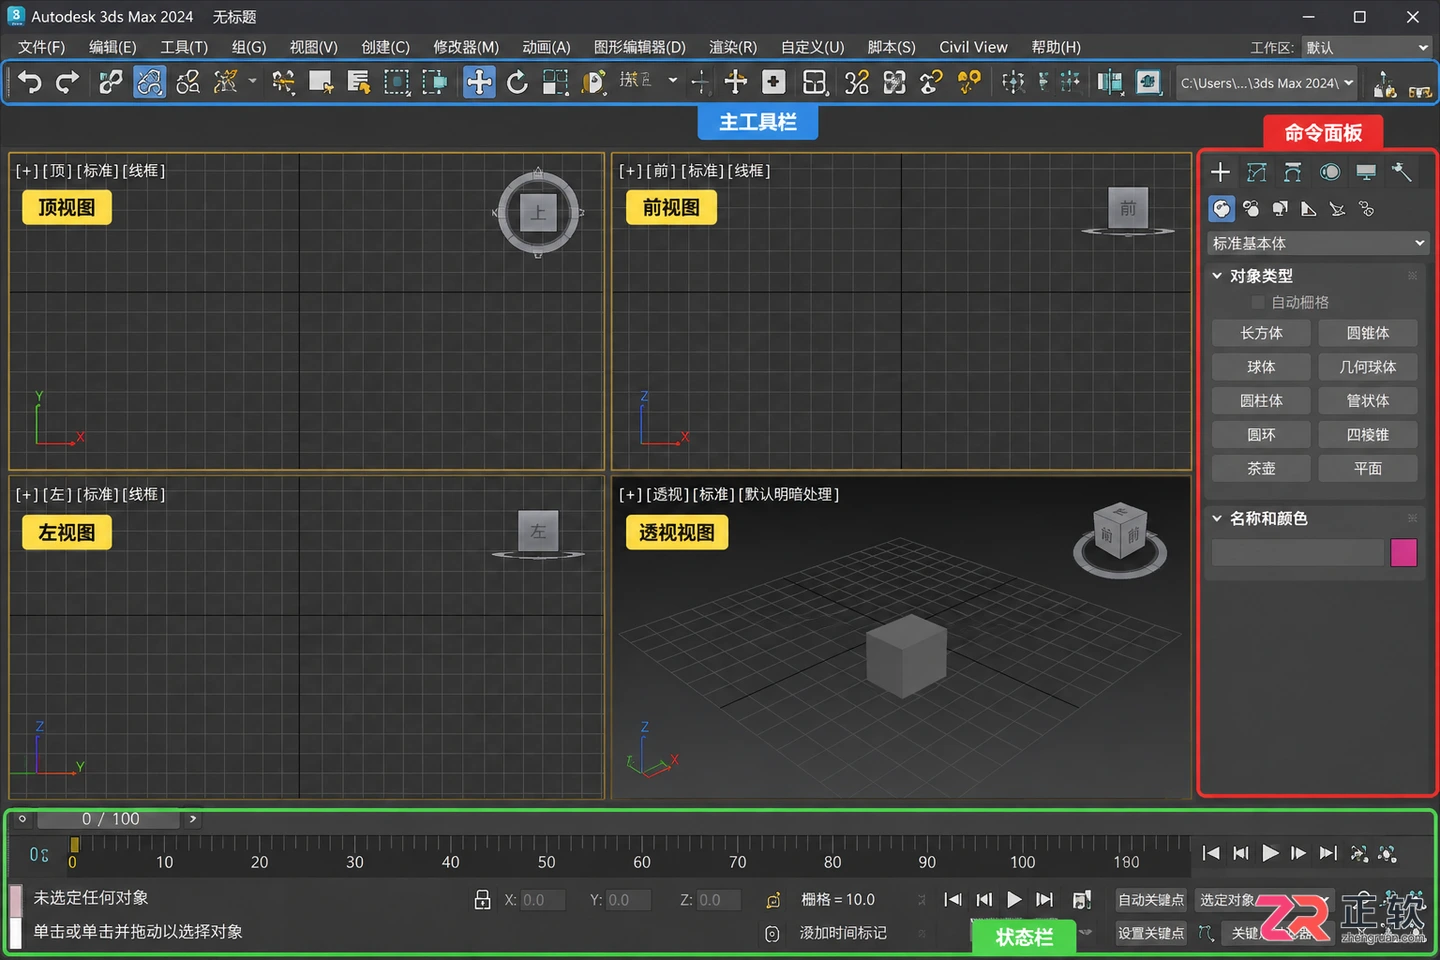
Task: Click the 几何球体 geosphere button
Action: tap(1368, 367)
